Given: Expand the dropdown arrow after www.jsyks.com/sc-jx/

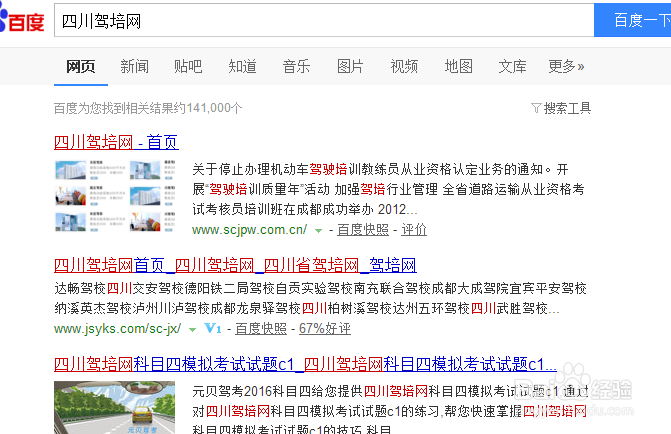Looking at the screenshot, I should pos(193,330).
